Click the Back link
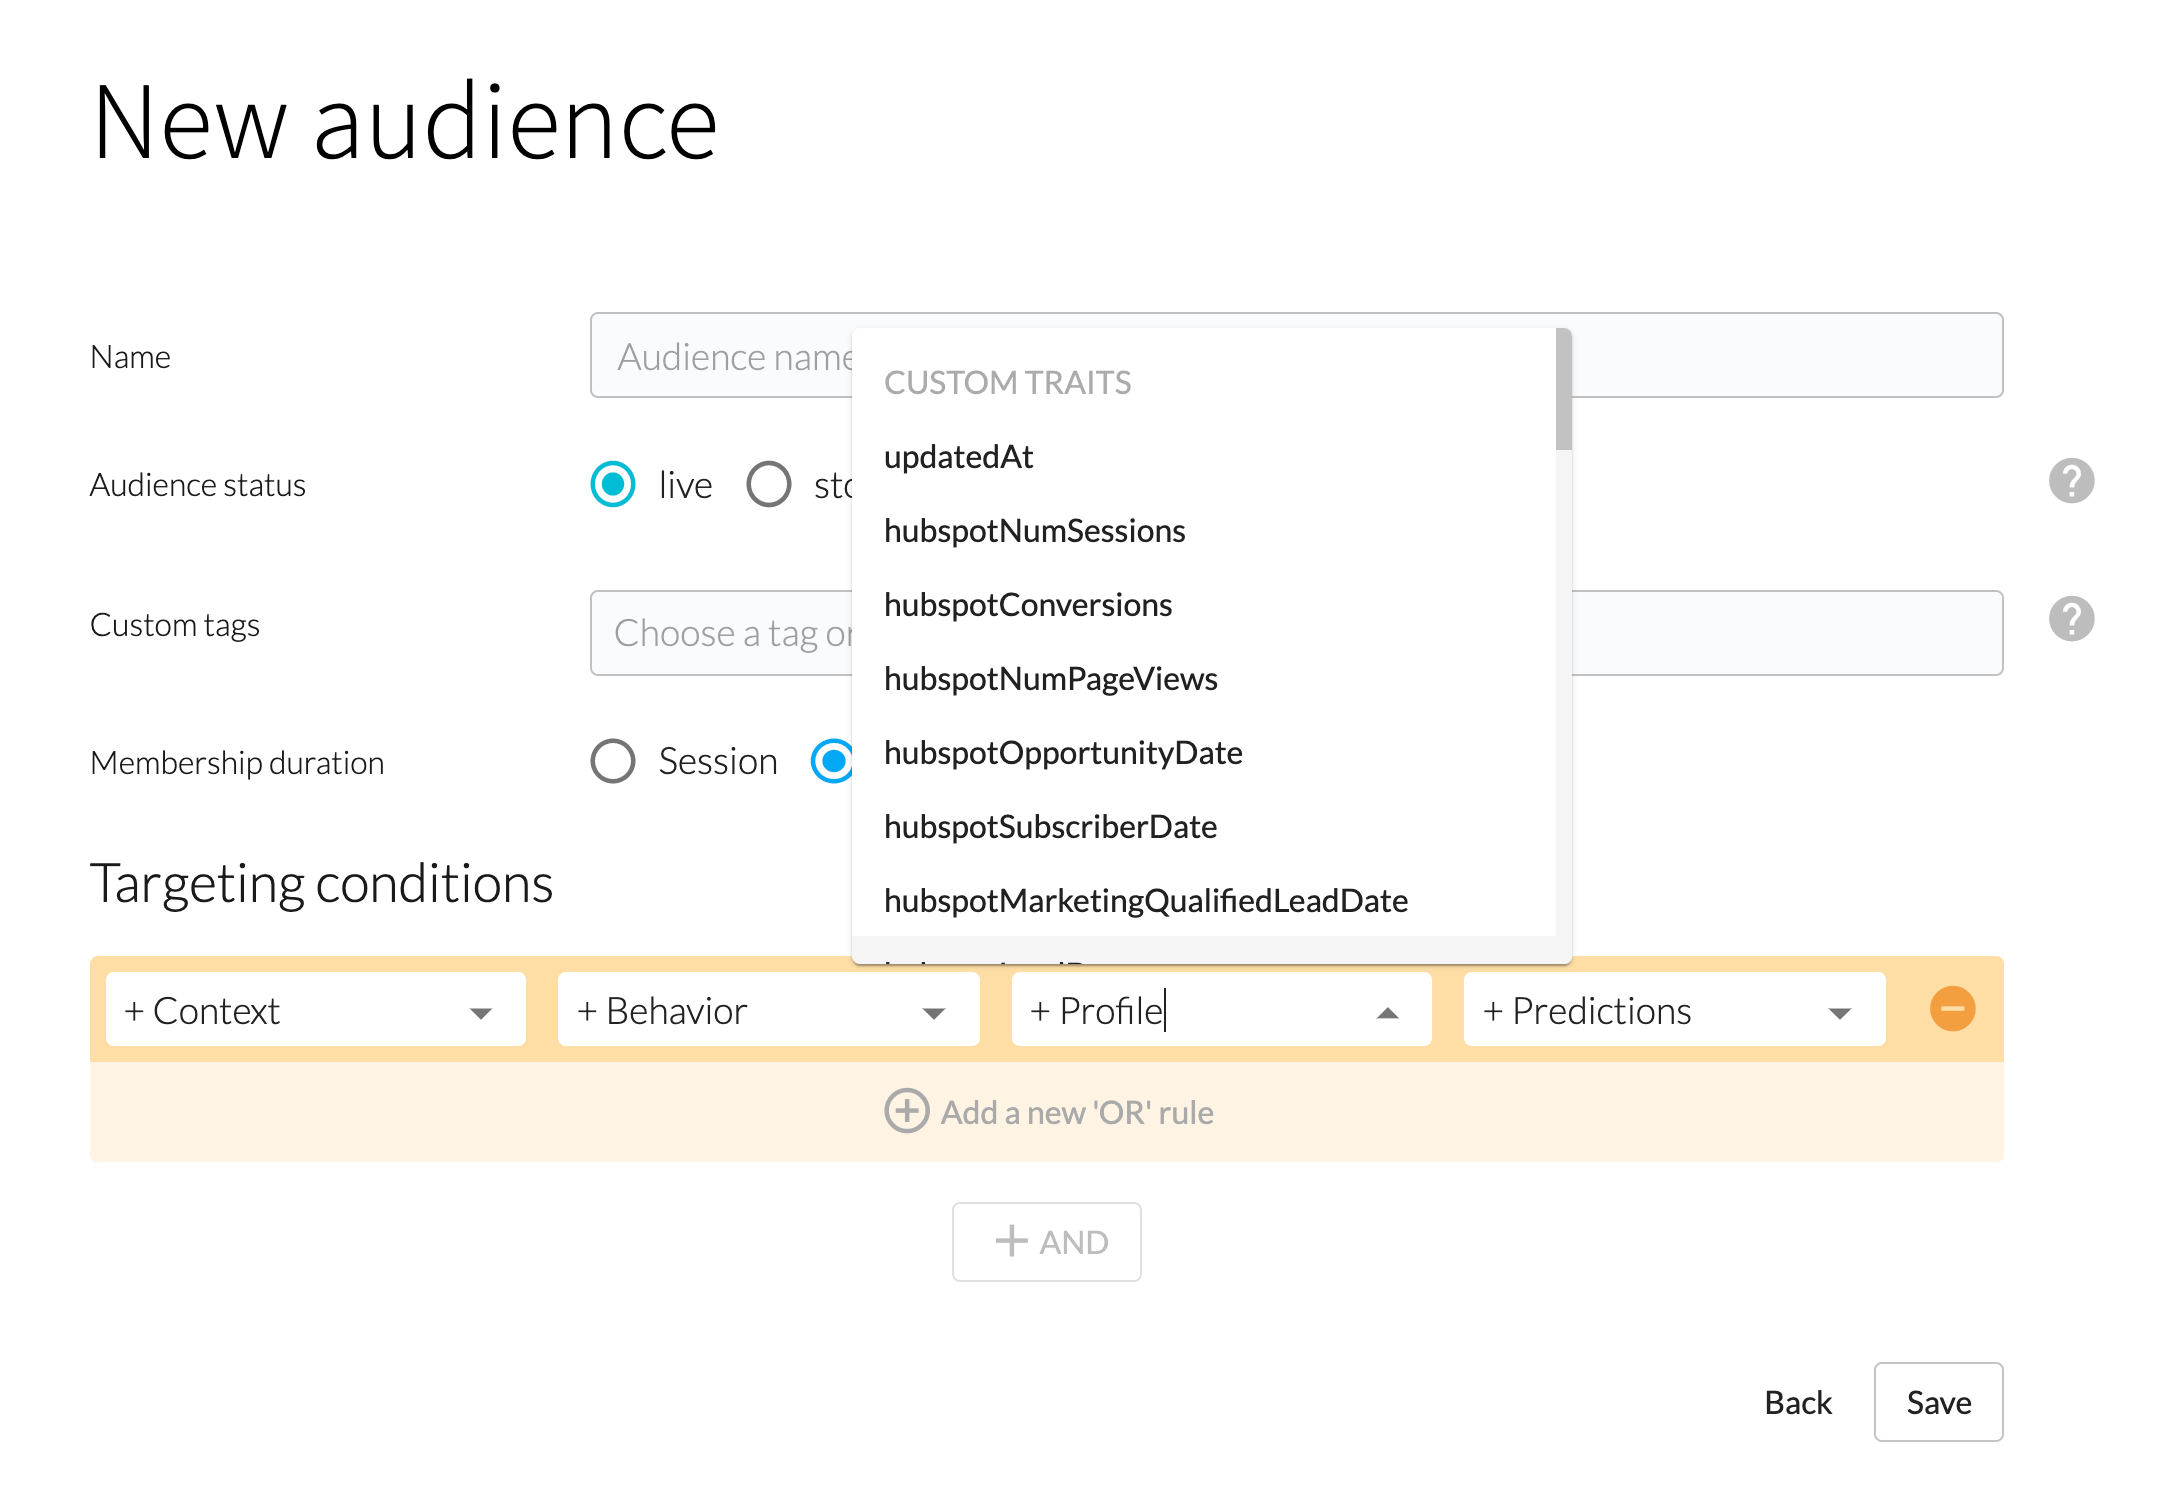2159x1487 pixels. (x=1797, y=1402)
